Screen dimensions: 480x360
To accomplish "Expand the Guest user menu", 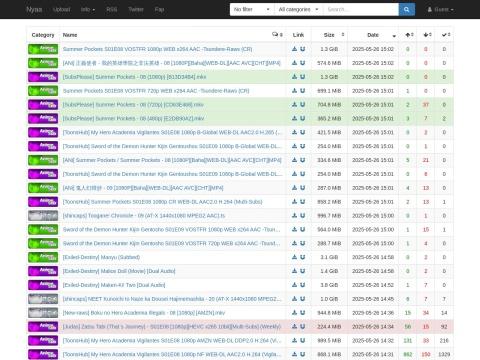I will [x=441, y=9].
